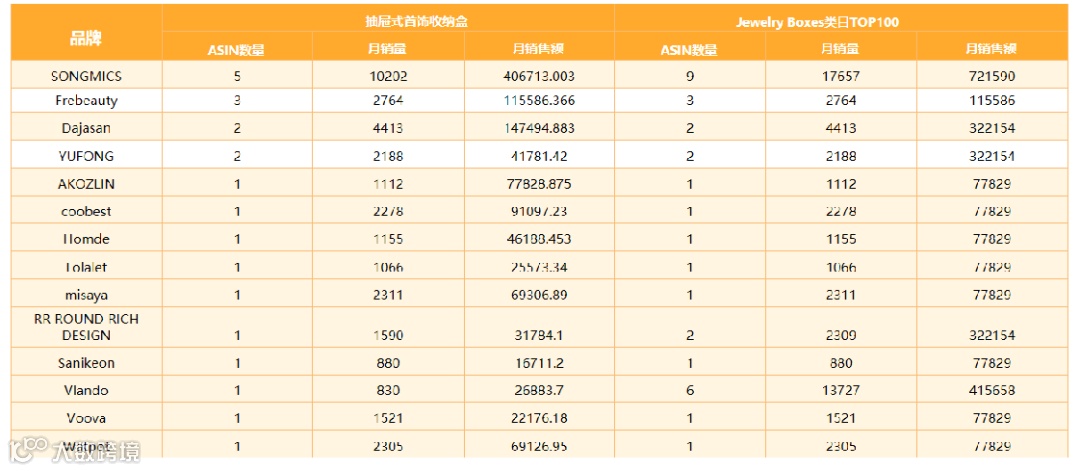This screenshot has width=1080, height=471.
Task: Select the Dajasan brand cell
Action: pos(86,128)
